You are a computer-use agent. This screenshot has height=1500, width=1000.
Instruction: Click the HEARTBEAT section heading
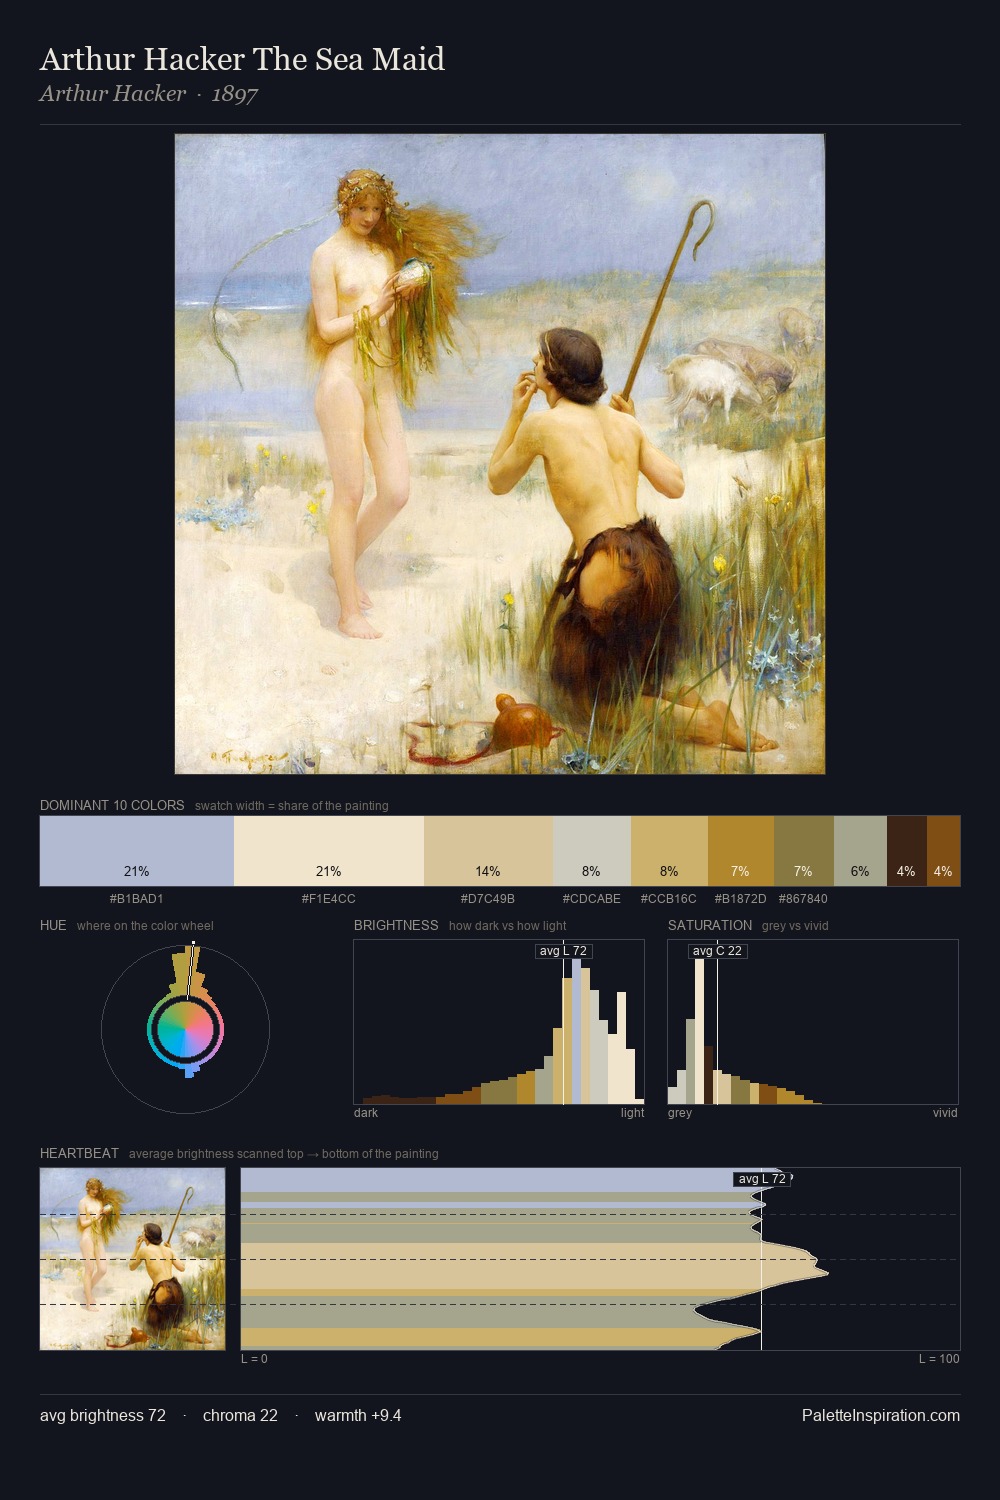tap(79, 1153)
